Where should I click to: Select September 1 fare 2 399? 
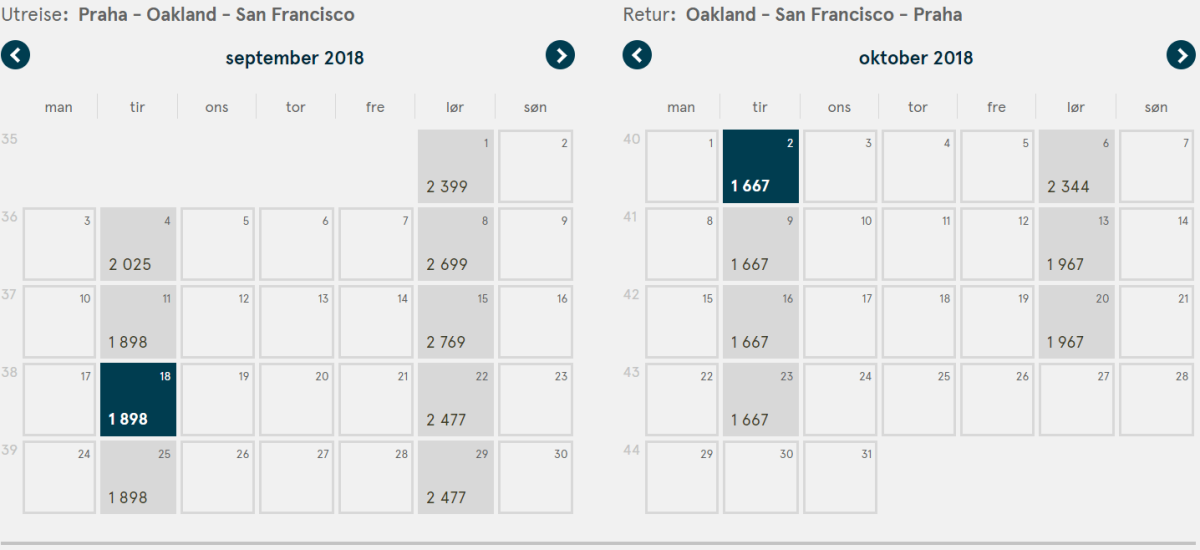pos(455,166)
